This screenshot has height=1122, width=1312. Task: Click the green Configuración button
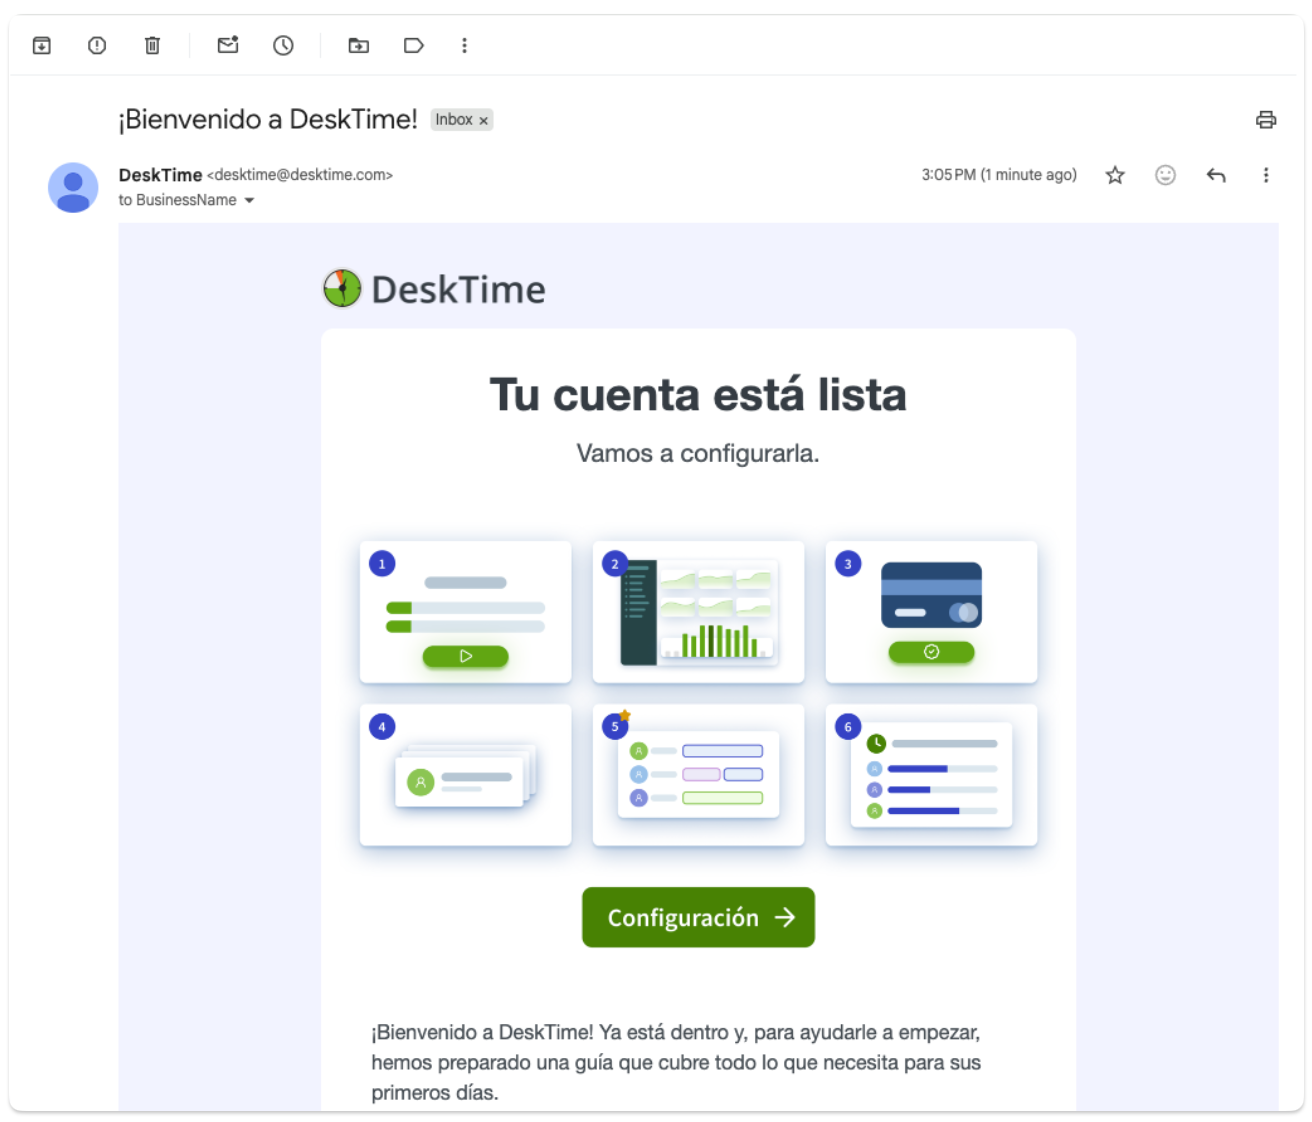click(x=698, y=917)
